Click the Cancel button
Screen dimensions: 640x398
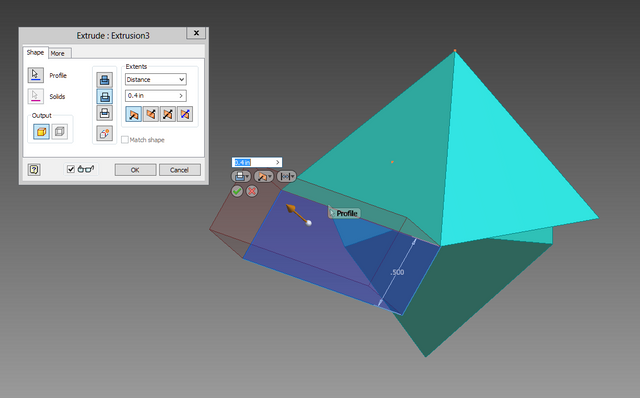[180, 170]
